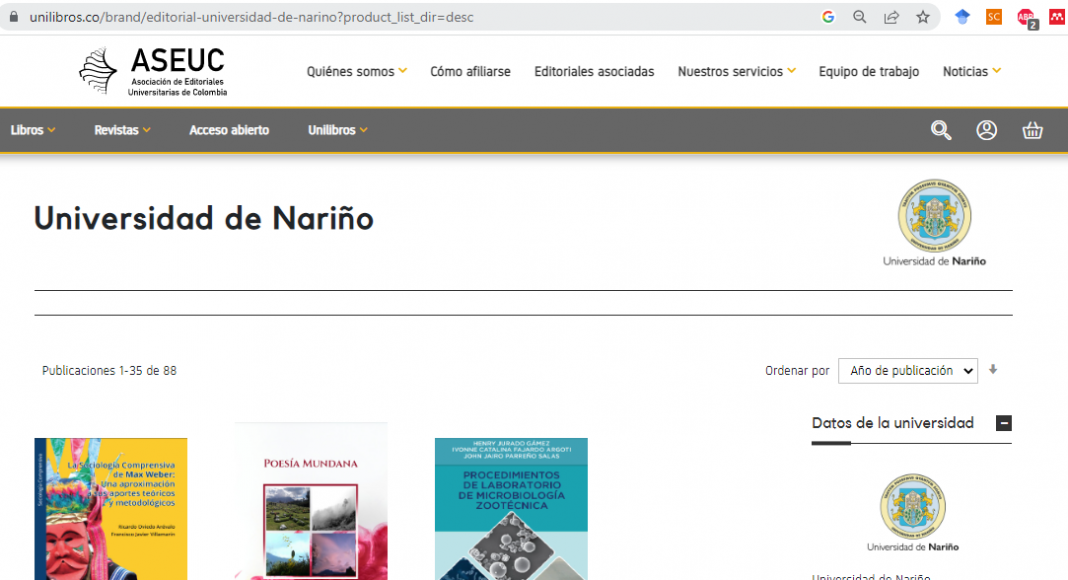Viewport: 1068px width, 580px height.
Task: Bookmark this page with the star icon
Action: 923,17
